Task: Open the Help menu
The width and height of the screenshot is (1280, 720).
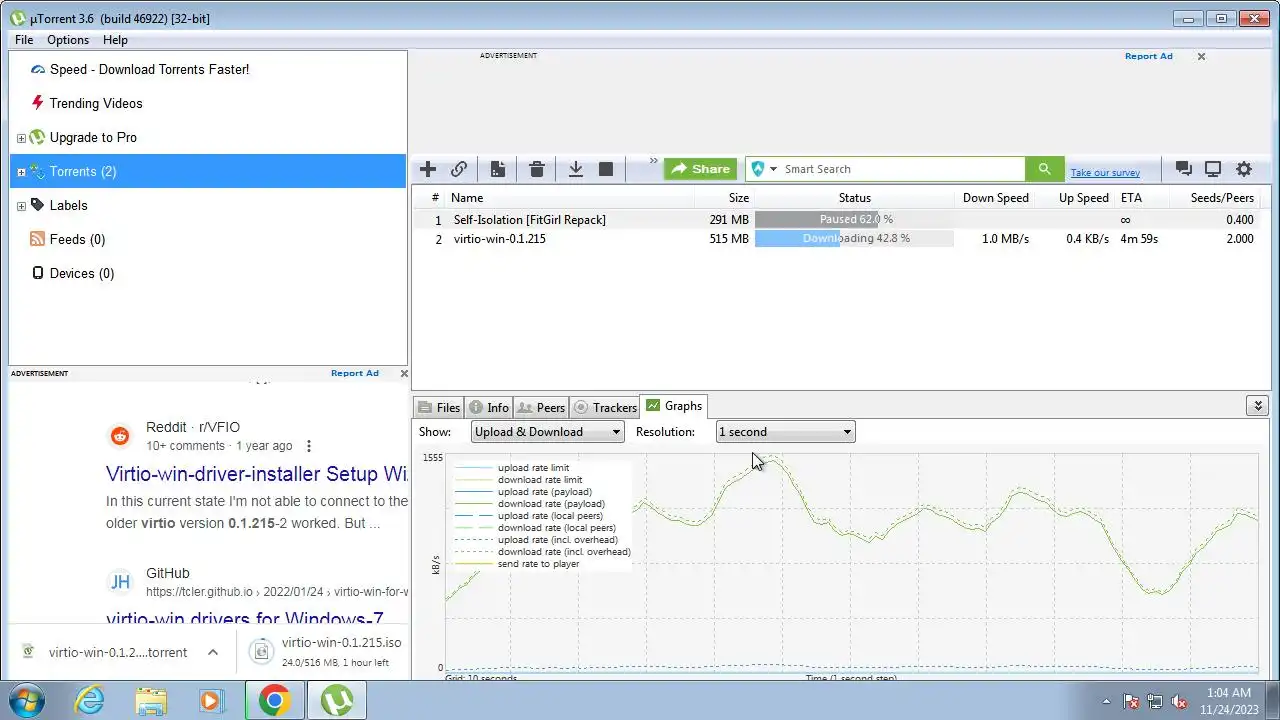Action: 115,40
